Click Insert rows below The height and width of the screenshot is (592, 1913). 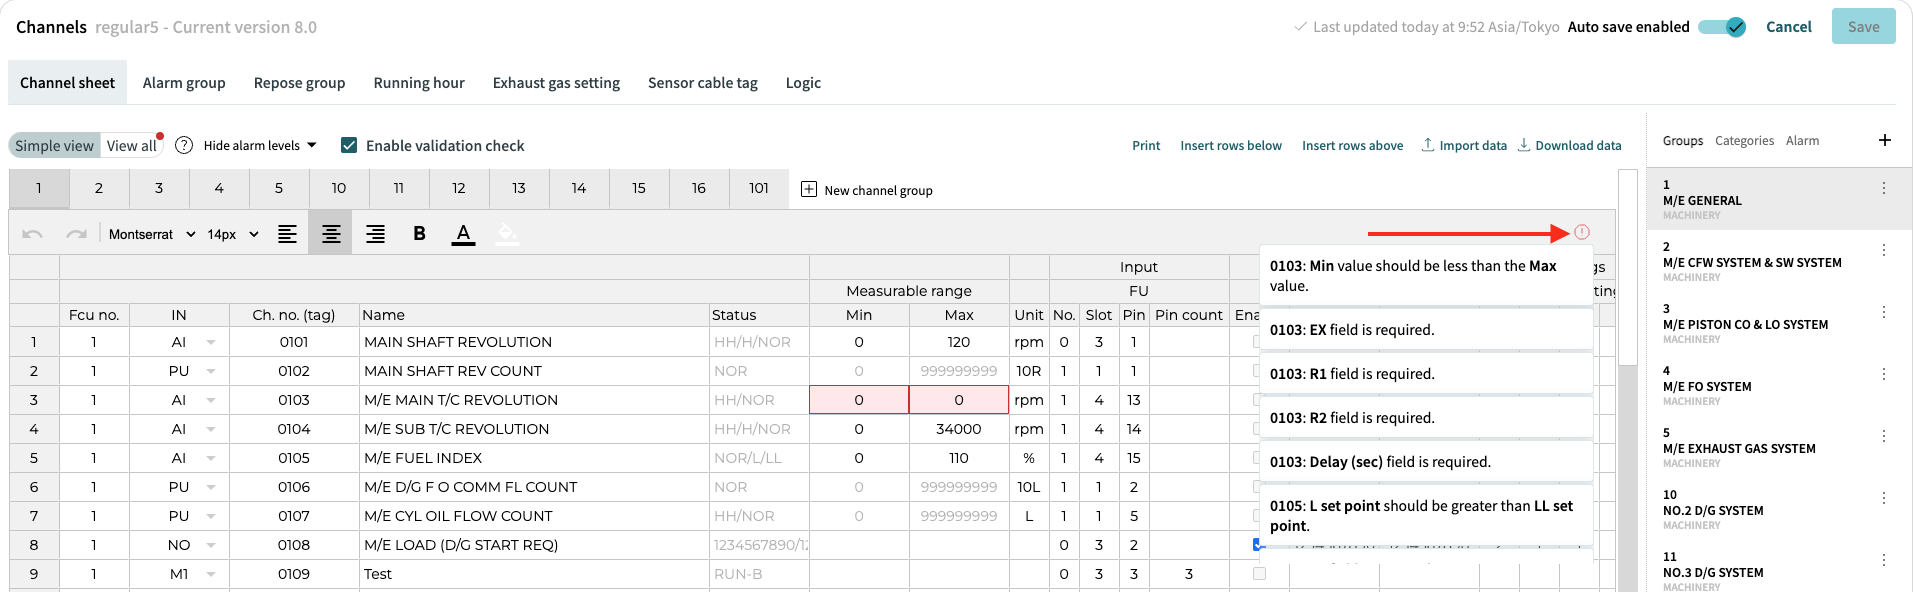(x=1231, y=145)
